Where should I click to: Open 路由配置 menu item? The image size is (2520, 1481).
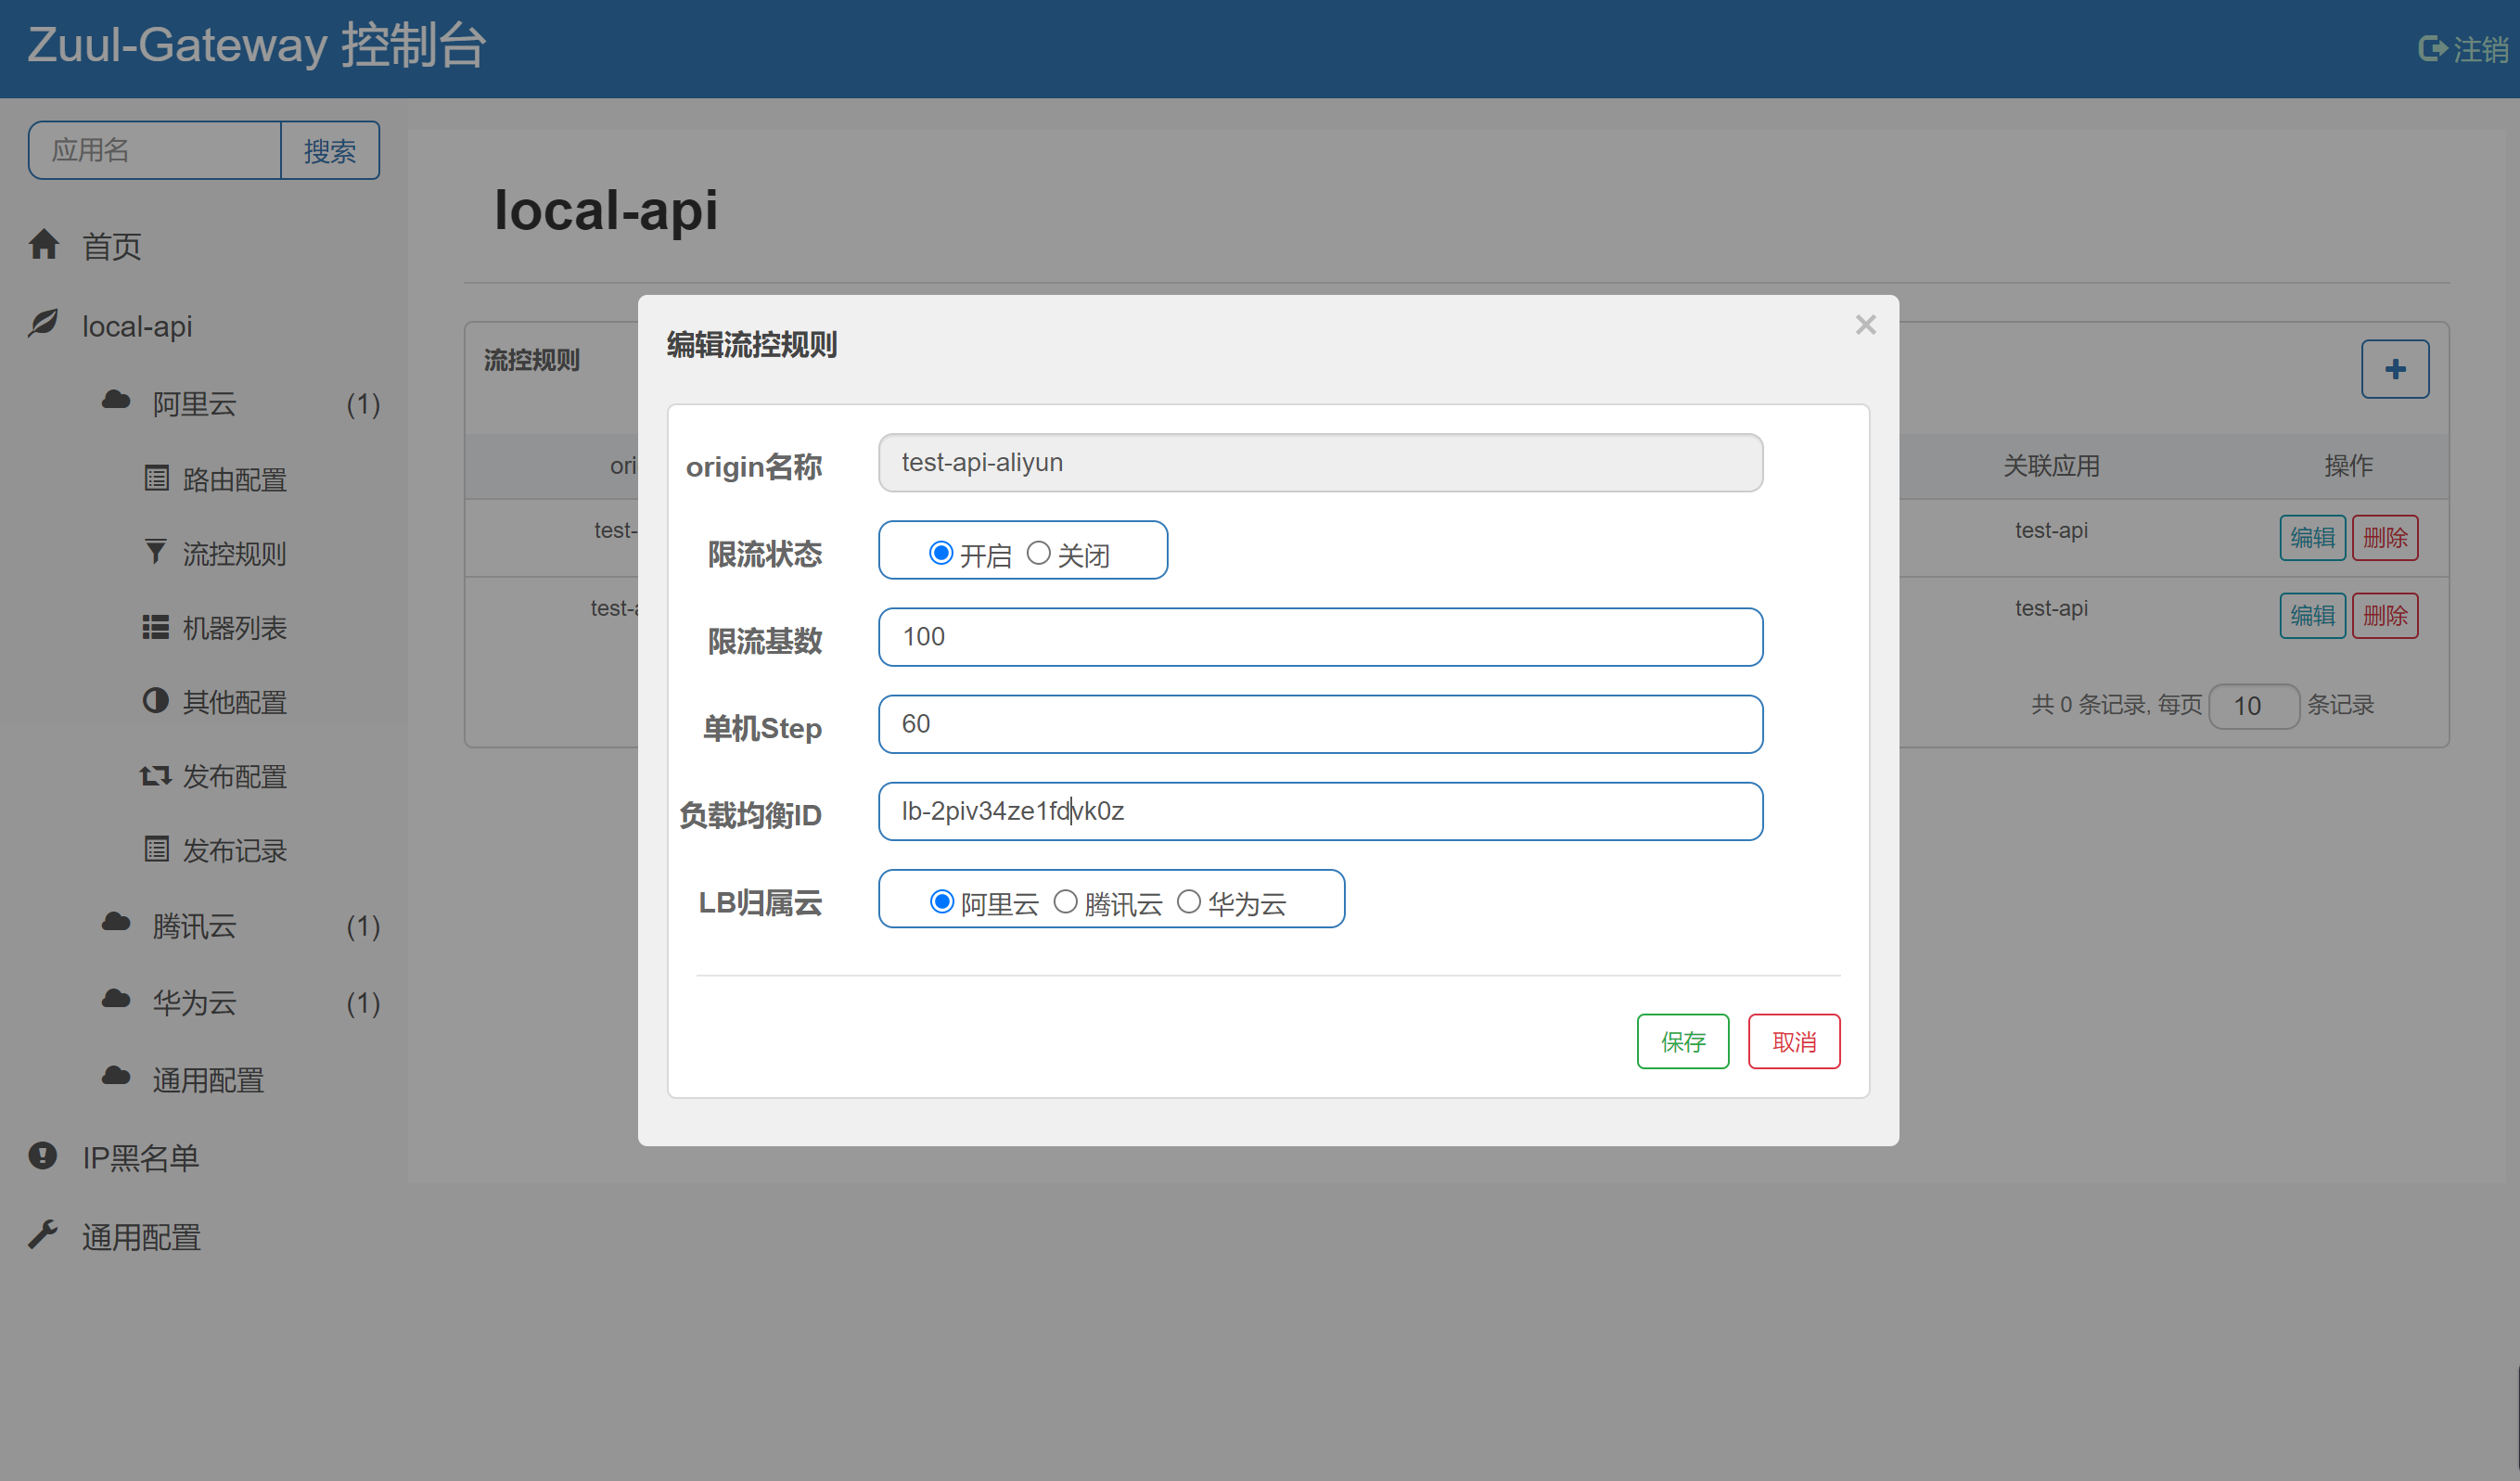(x=235, y=480)
